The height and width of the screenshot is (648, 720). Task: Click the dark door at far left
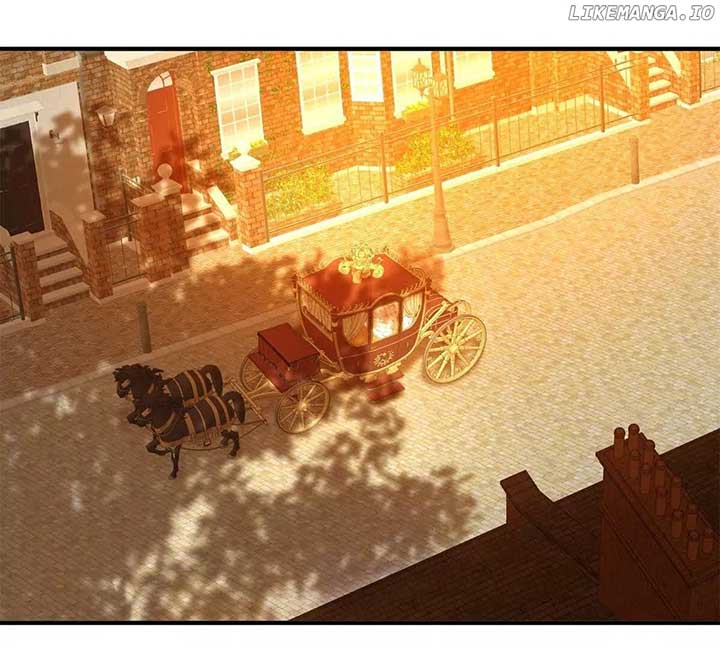(20, 180)
